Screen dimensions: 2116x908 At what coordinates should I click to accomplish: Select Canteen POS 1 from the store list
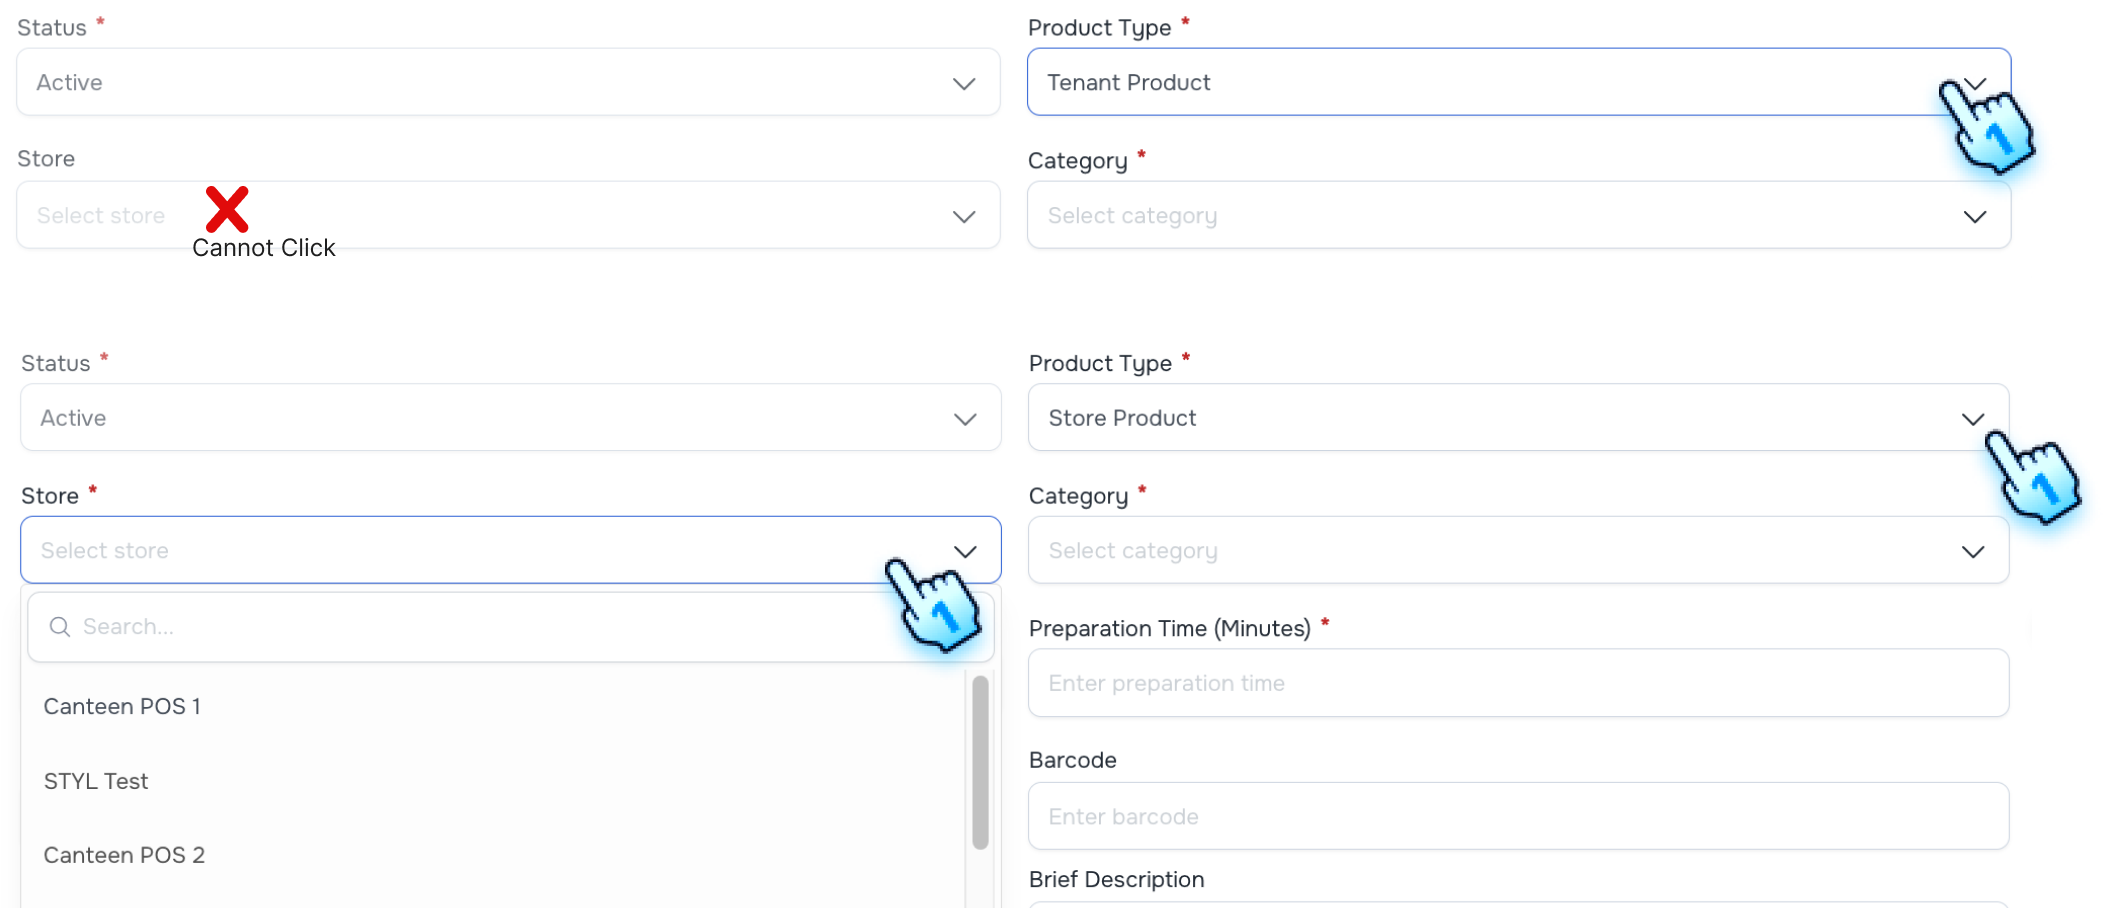click(122, 706)
